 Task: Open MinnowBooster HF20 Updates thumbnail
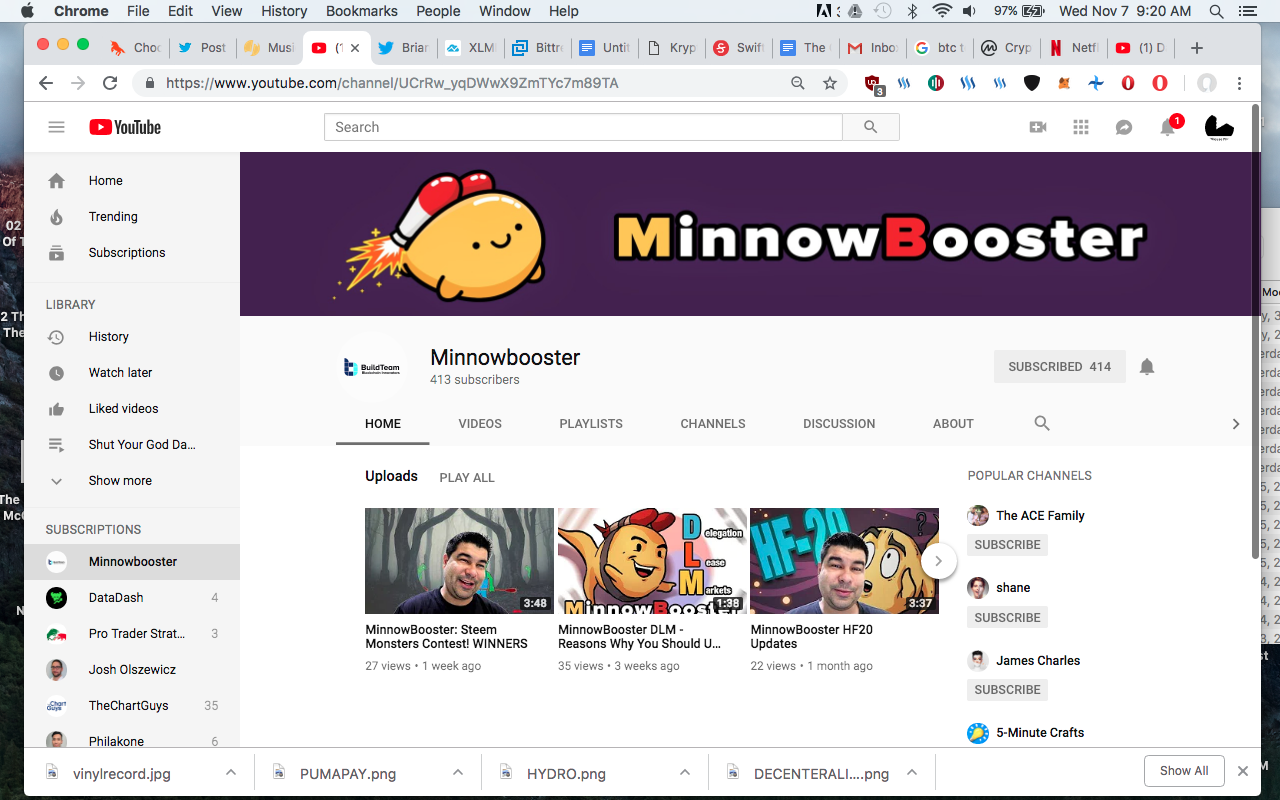844,561
